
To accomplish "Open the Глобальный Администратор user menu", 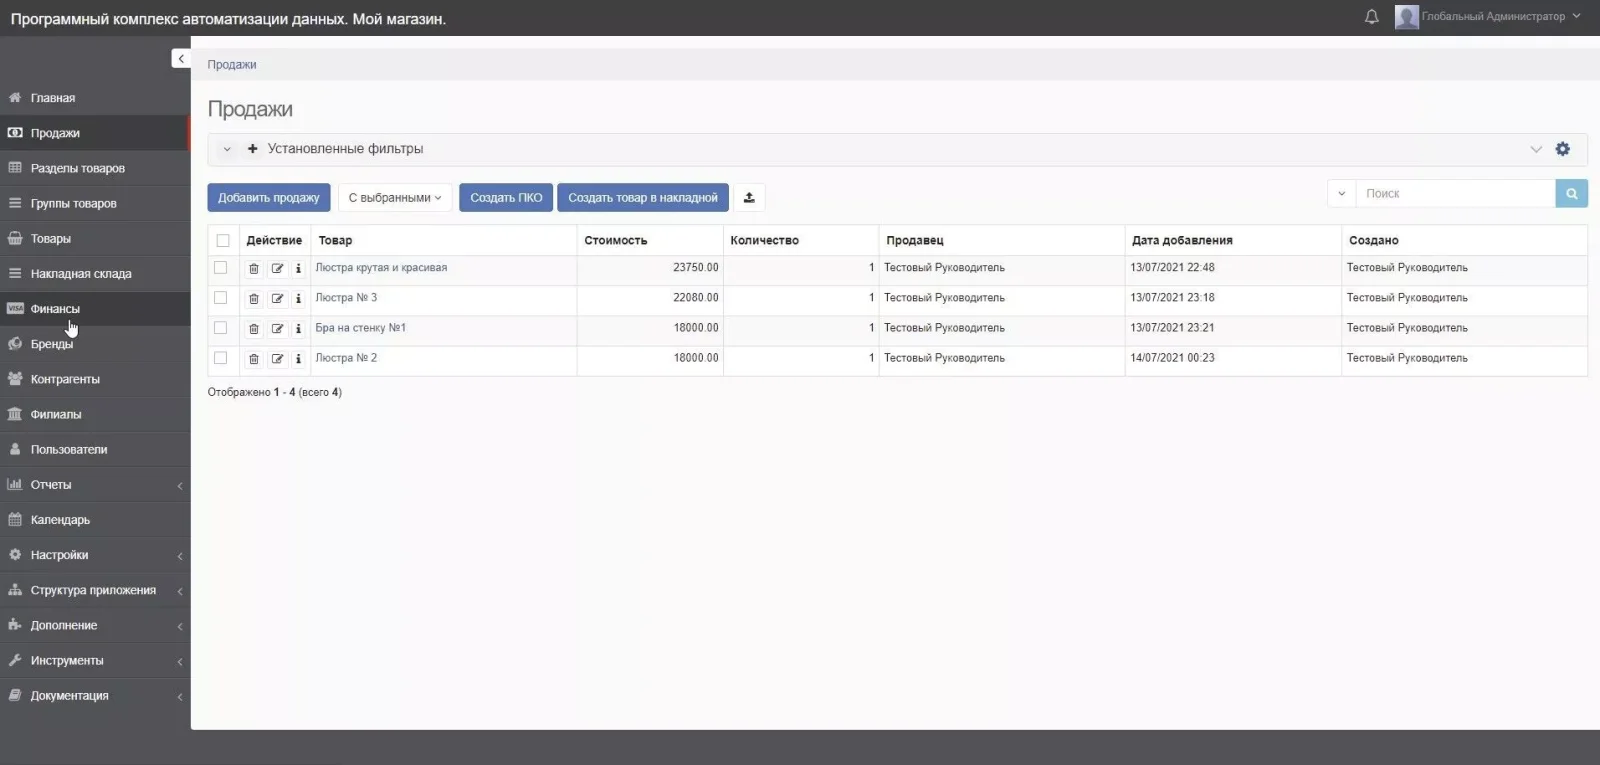I will [1489, 17].
